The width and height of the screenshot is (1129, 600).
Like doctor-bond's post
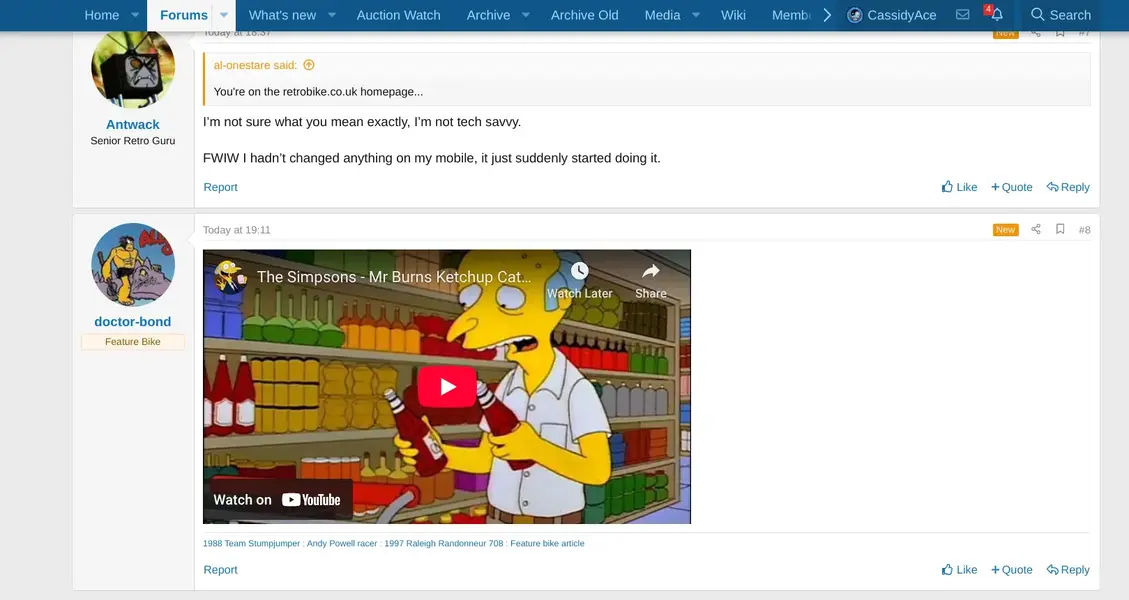click(959, 570)
